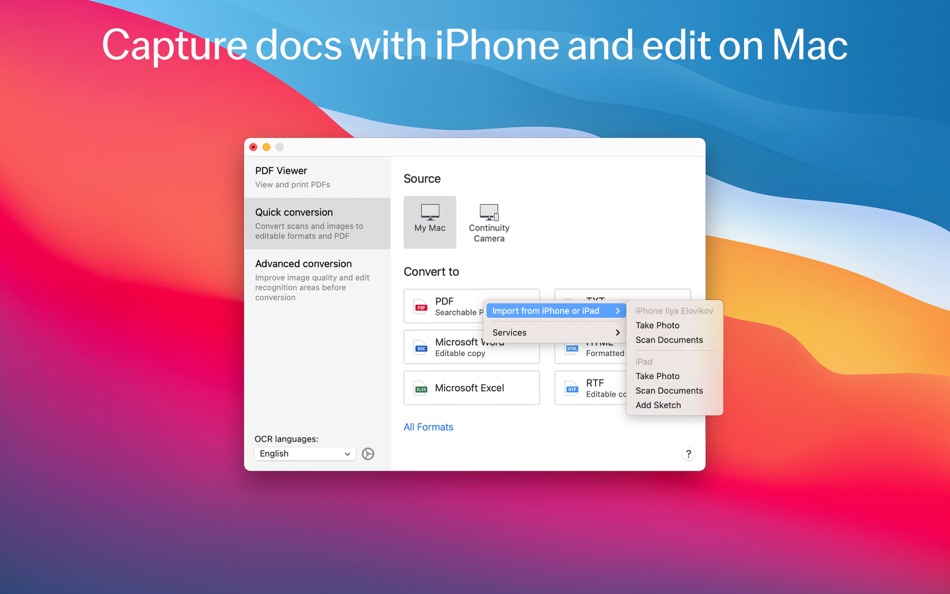Select Import from iPhone or iPad

(x=556, y=311)
